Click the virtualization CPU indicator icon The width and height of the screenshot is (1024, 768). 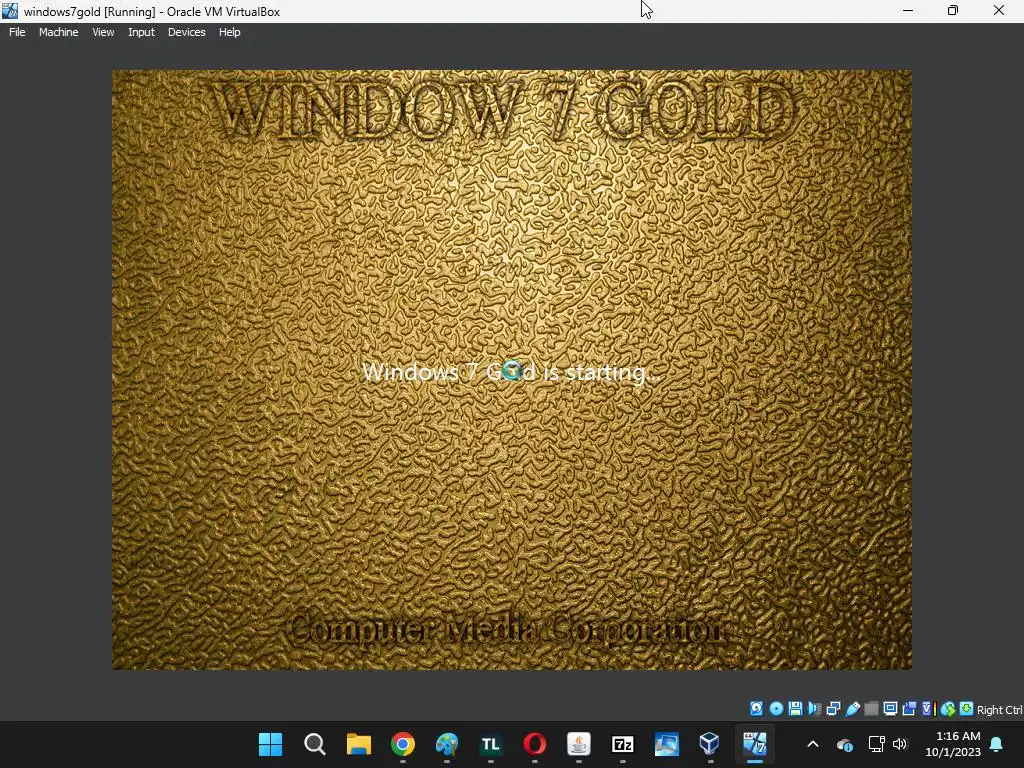[928, 709]
